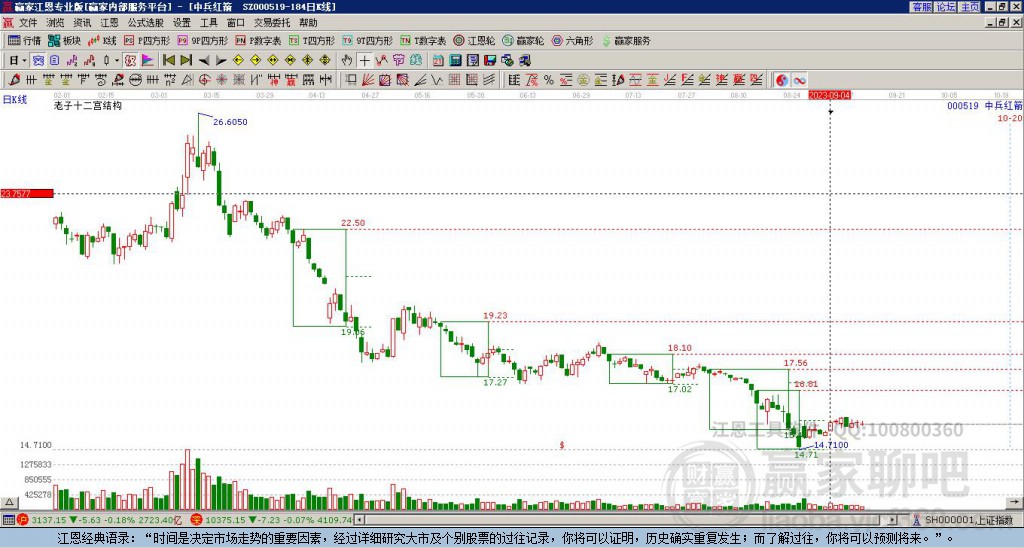Click the red floppy save icon
The width and height of the screenshot is (1024, 548).
click(x=490, y=61)
